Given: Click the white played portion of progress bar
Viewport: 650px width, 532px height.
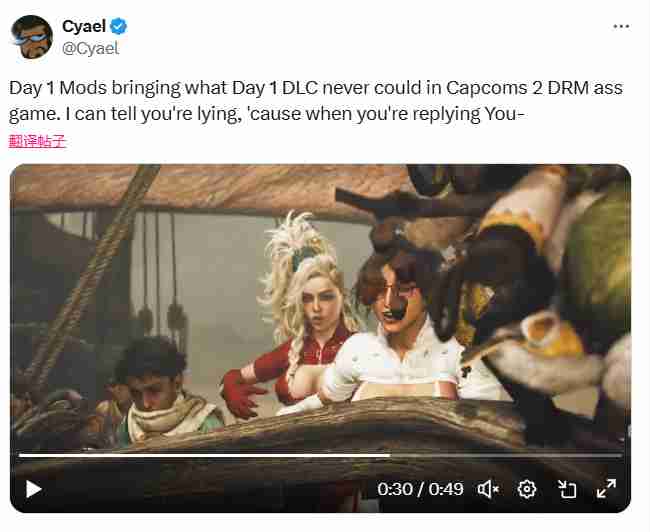Looking at the screenshot, I should [200, 455].
